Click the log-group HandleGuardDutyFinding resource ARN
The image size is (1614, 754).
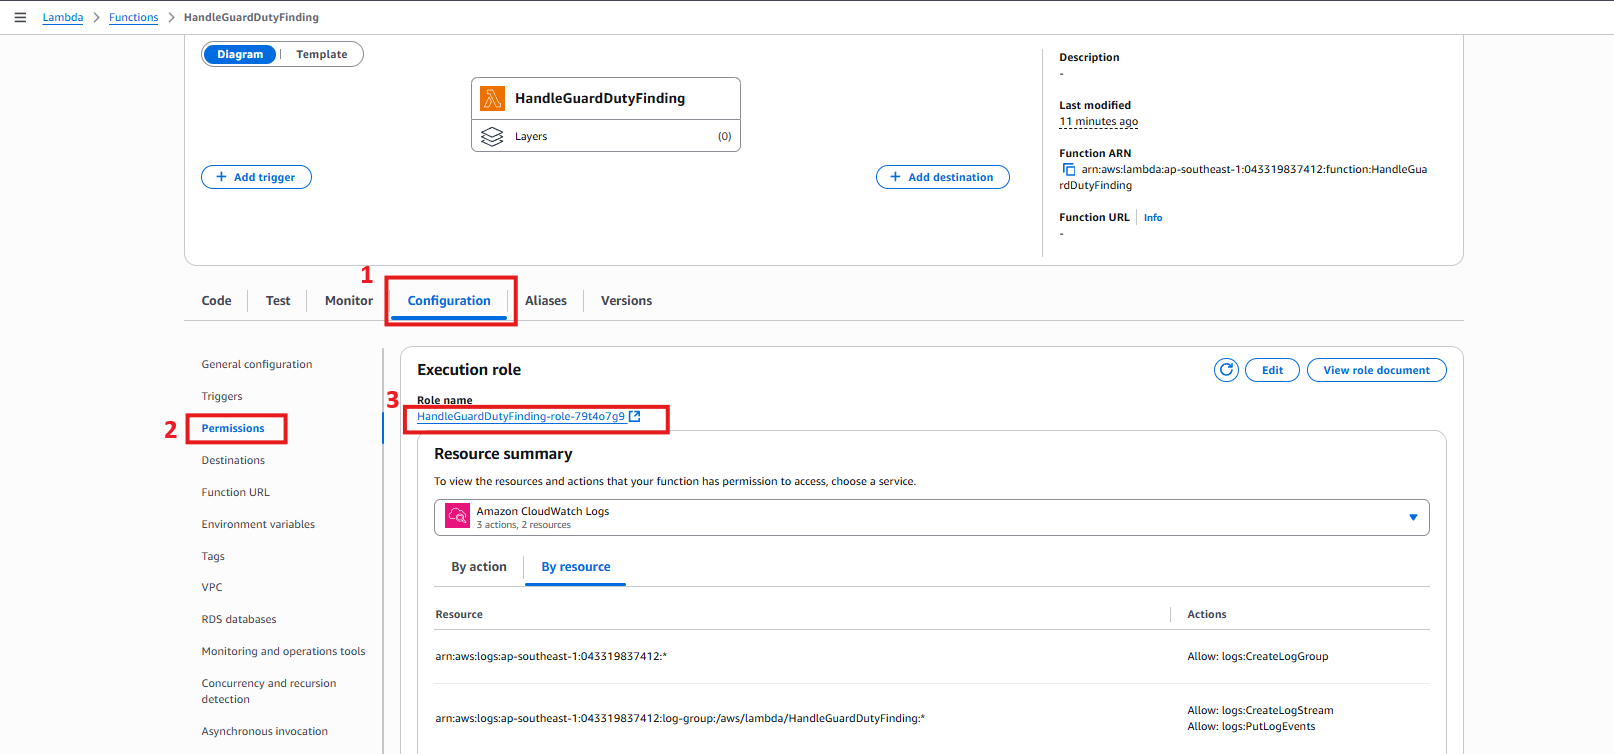pos(680,718)
